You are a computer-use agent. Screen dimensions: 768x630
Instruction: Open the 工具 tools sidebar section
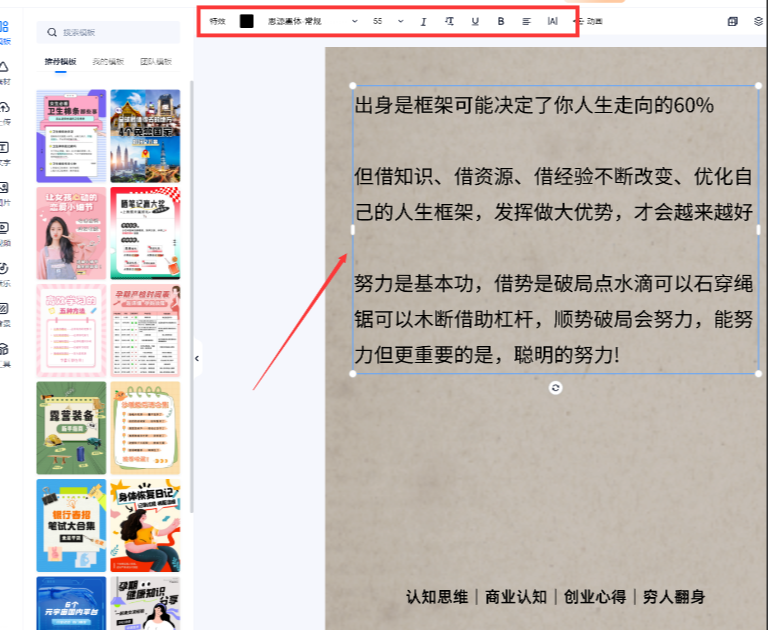pyautogui.click(x=4, y=355)
